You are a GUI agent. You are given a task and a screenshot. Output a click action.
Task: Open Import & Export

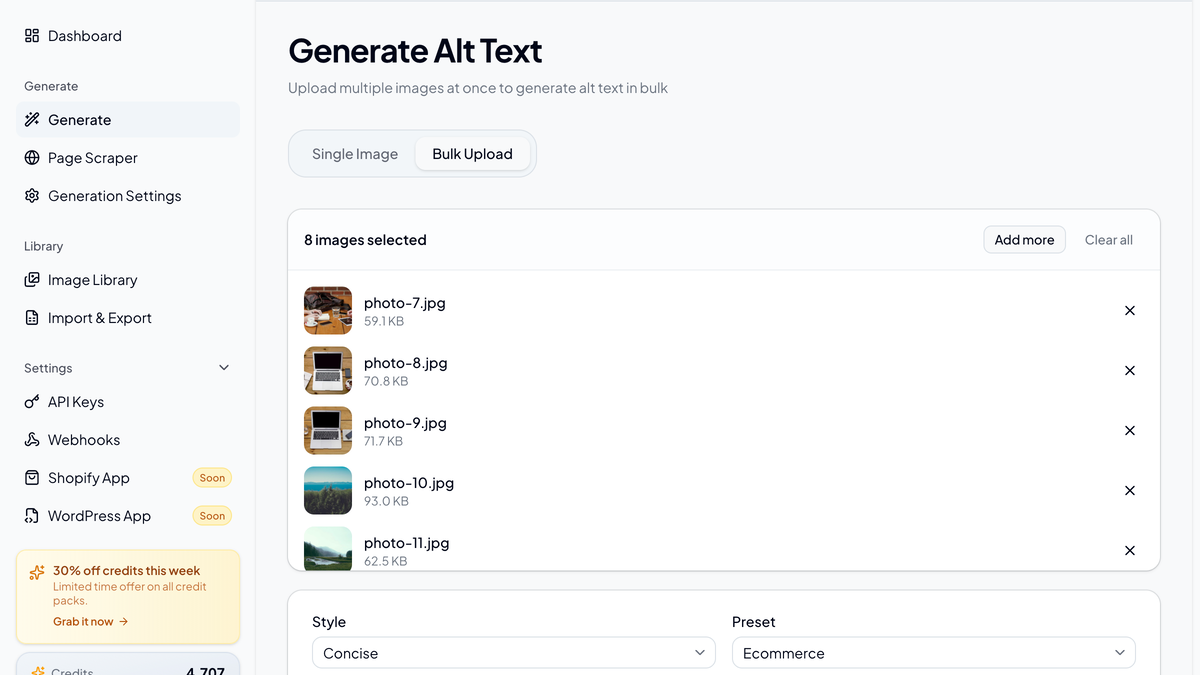128,318
